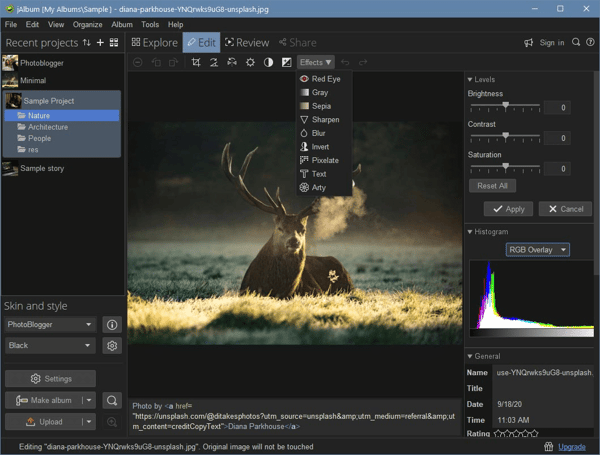Apply the Sepia effect
The height and width of the screenshot is (455, 600).
pos(324,106)
